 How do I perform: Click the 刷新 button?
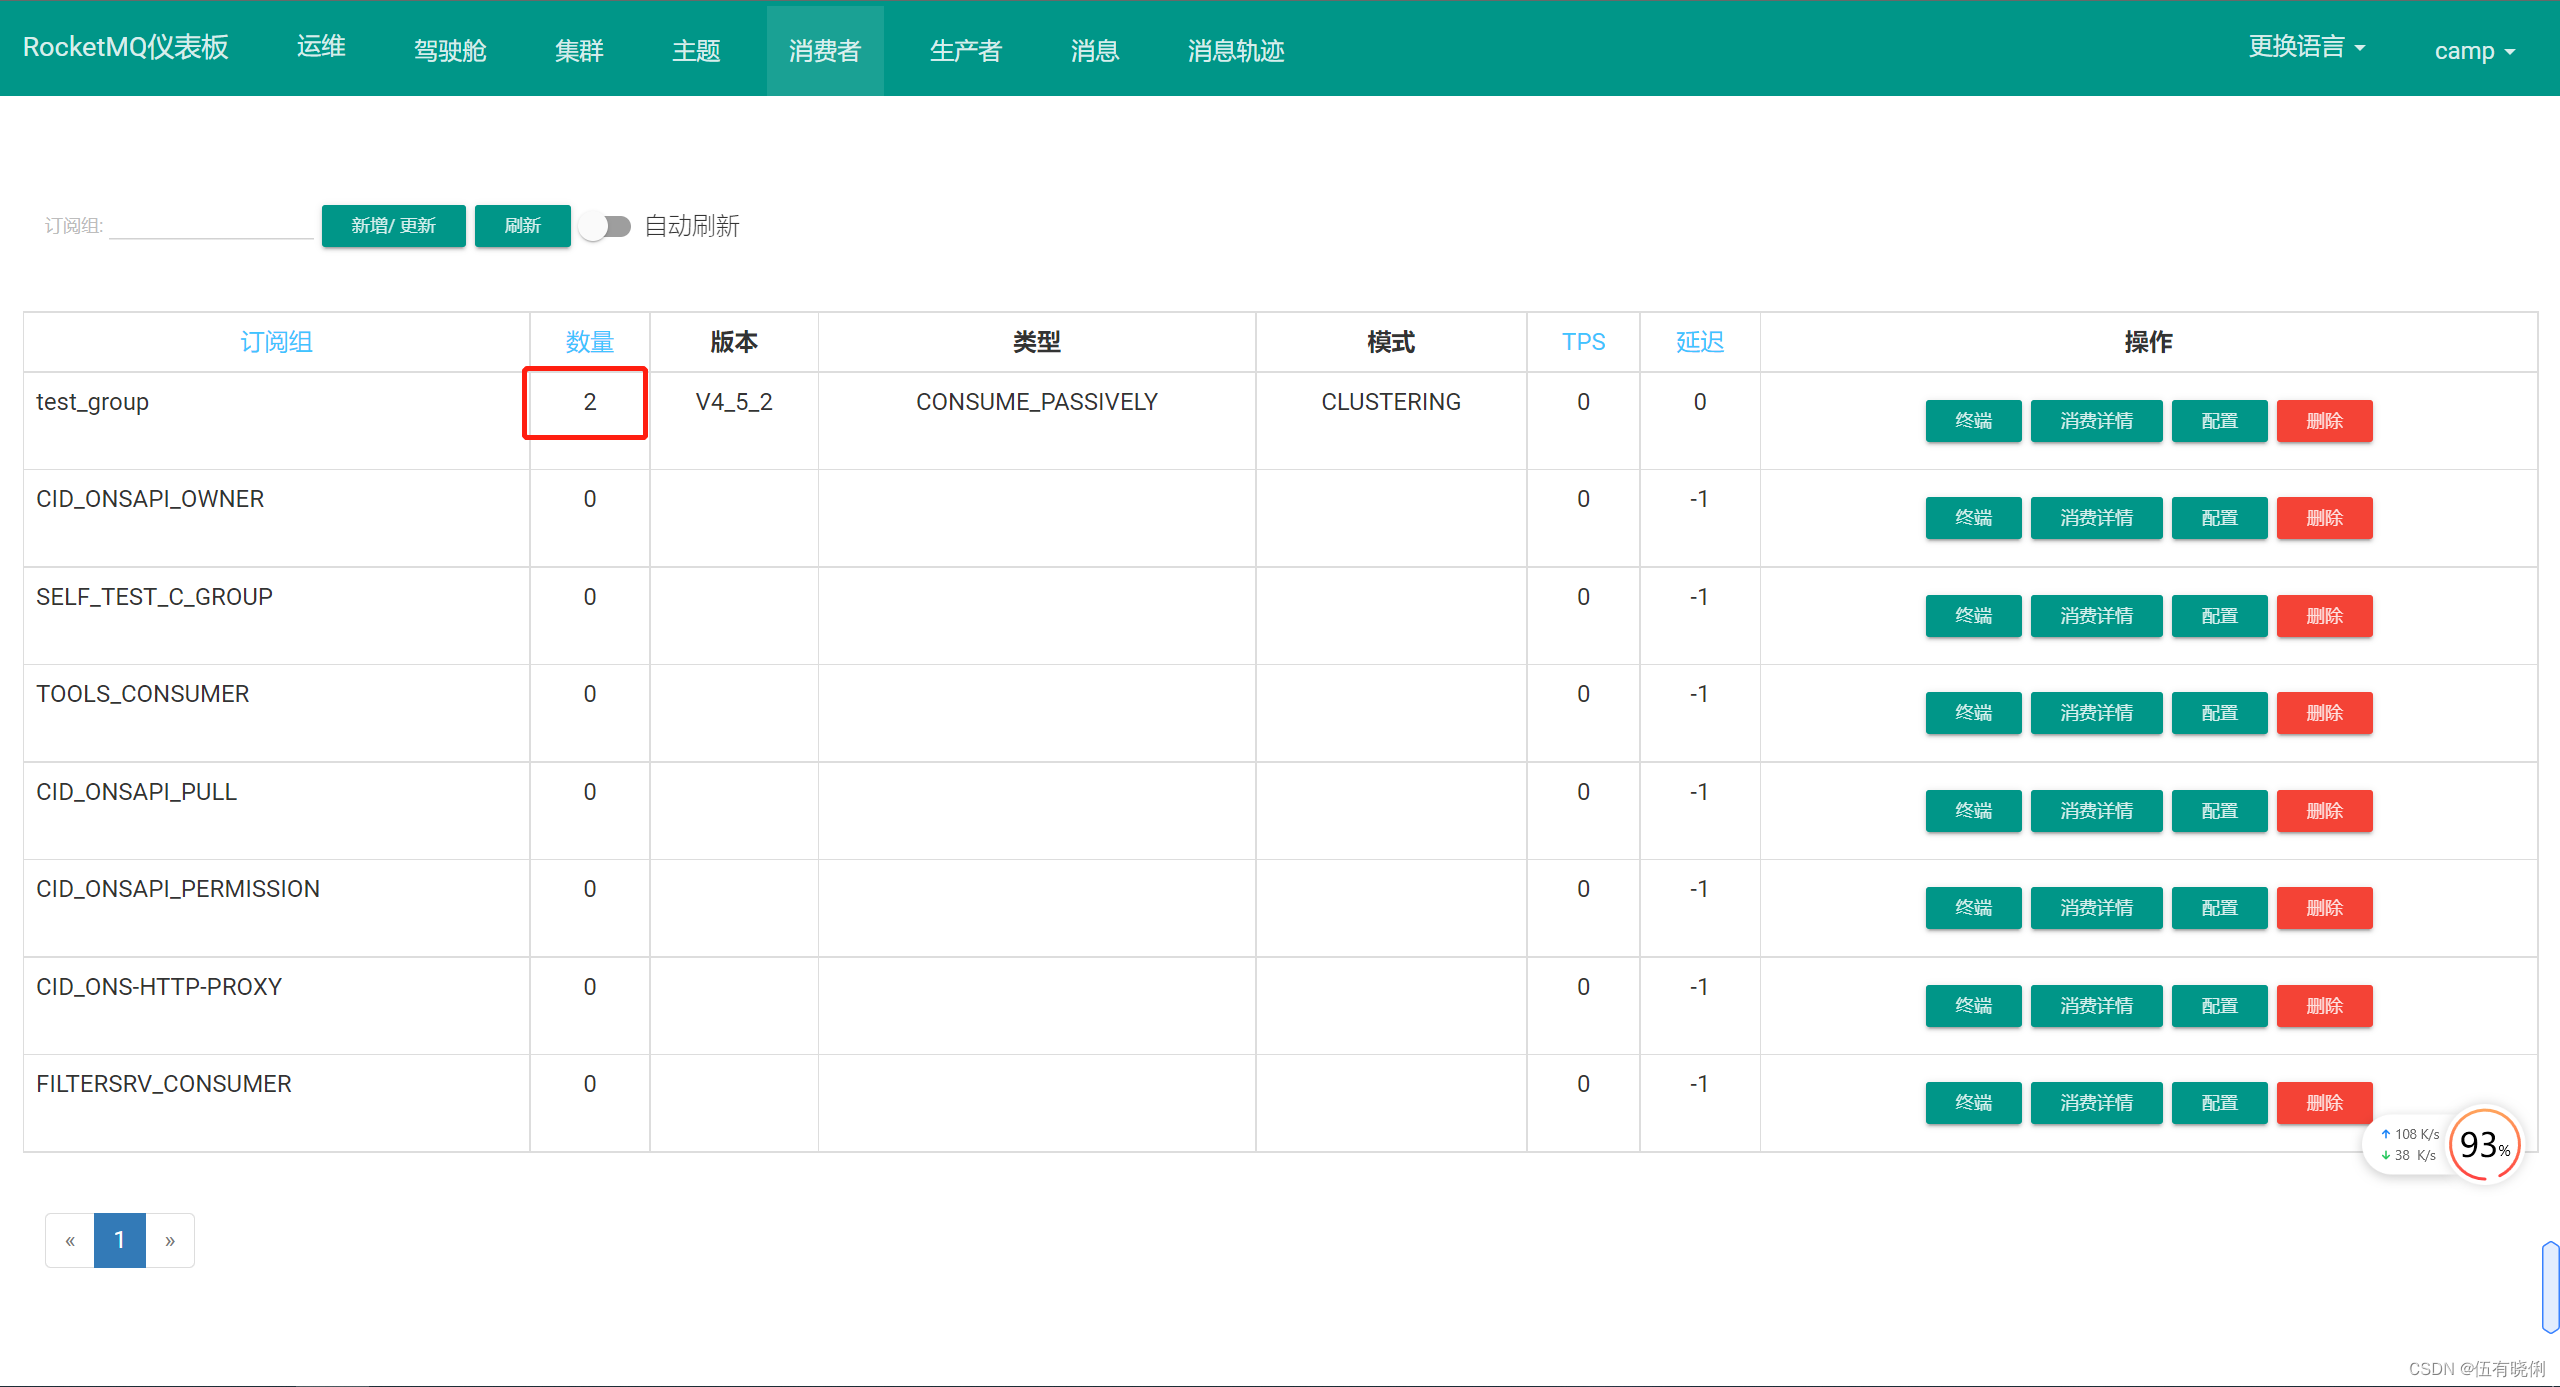(522, 226)
